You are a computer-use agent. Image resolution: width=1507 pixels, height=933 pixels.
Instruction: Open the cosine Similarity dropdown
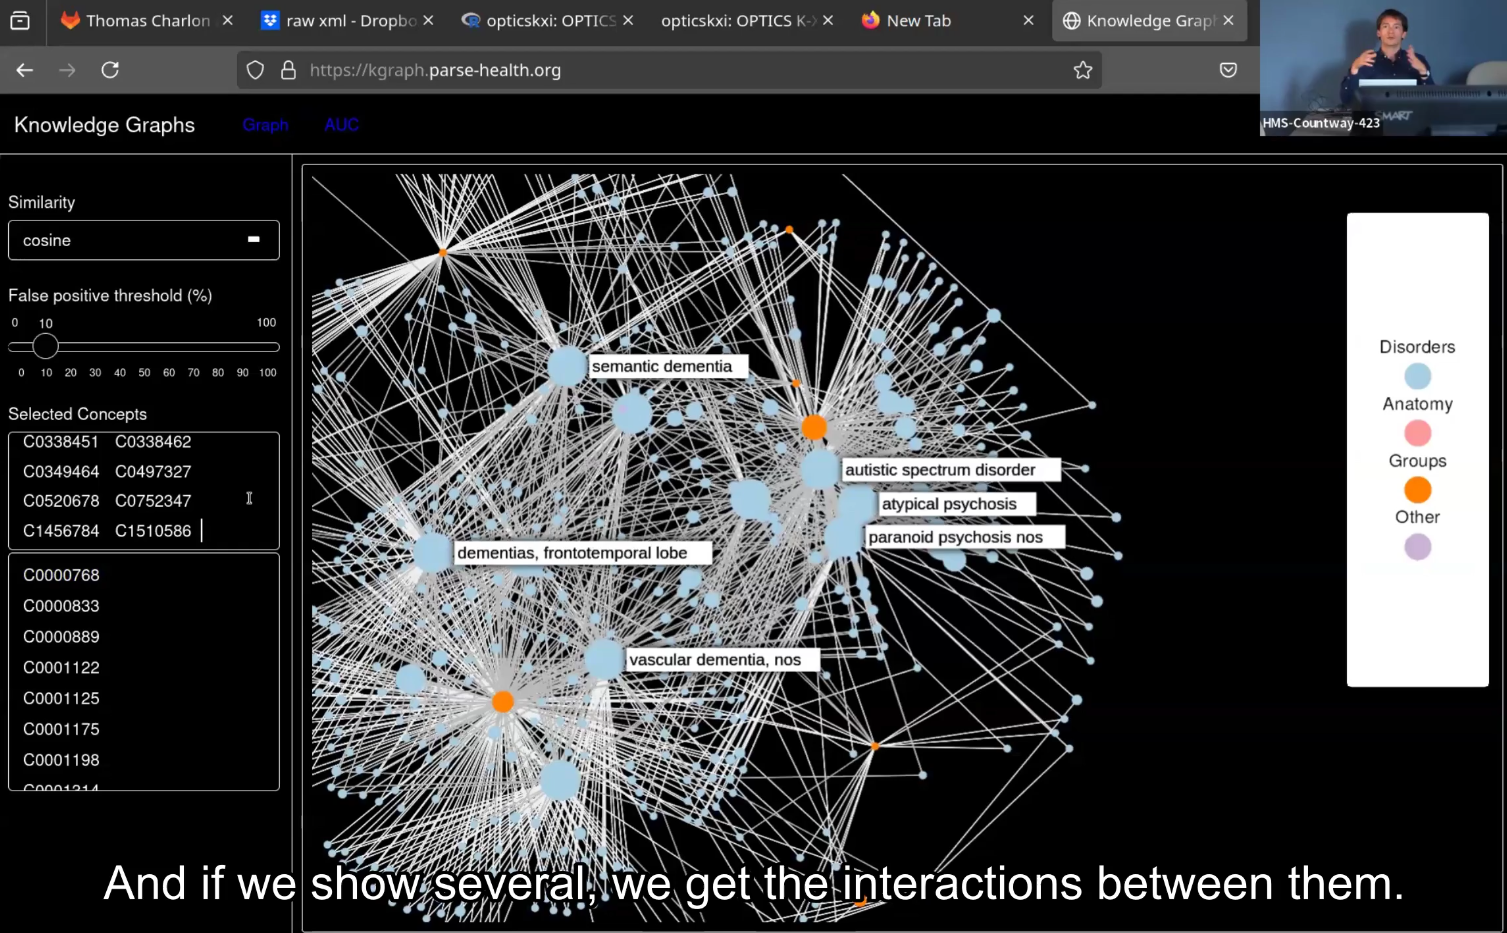(x=143, y=240)
